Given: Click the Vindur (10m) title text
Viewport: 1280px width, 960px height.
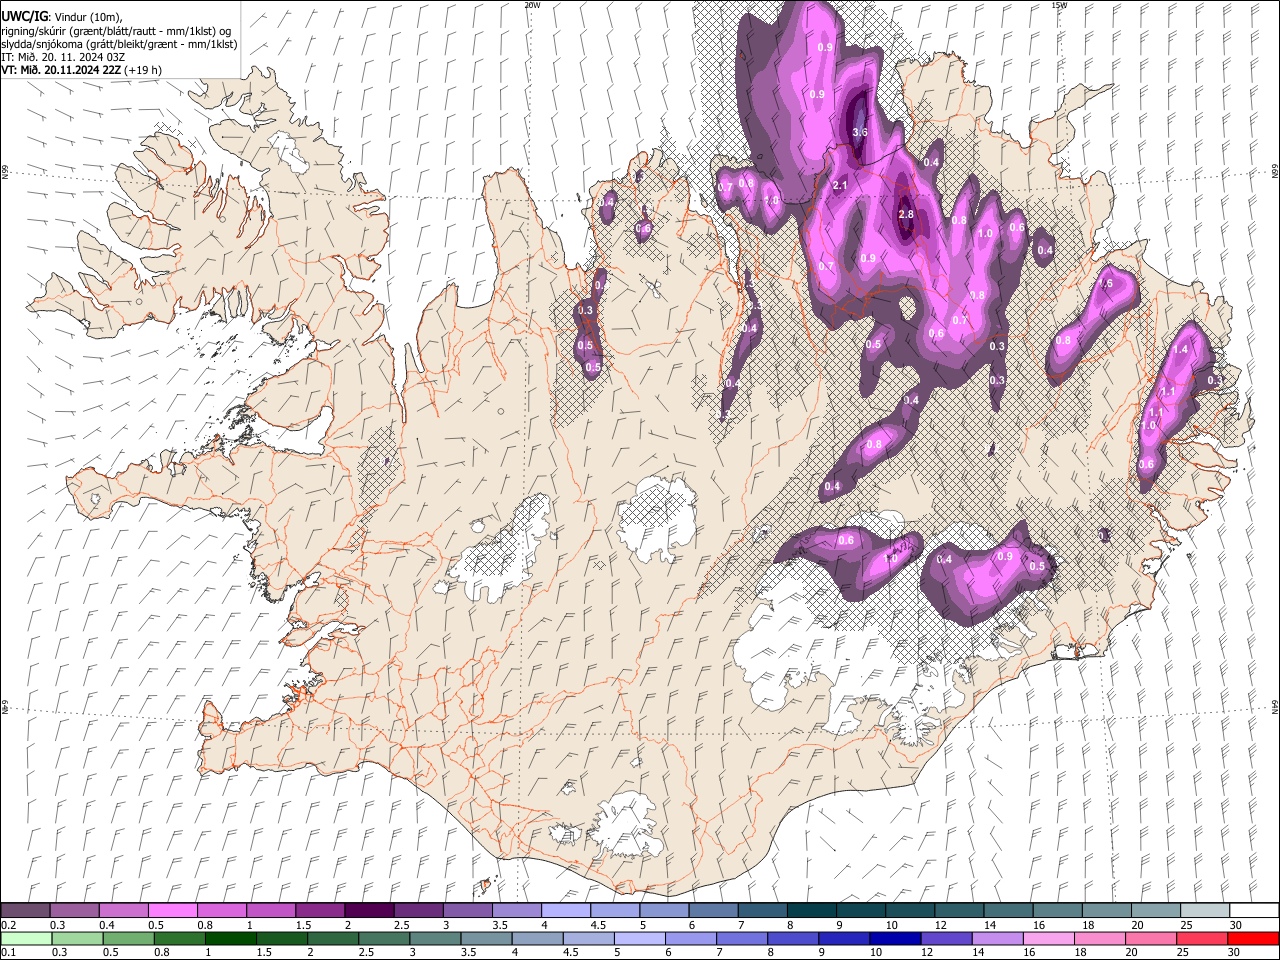Looking at the screenshot, I should pyautogui.click(x=87, y=16).
